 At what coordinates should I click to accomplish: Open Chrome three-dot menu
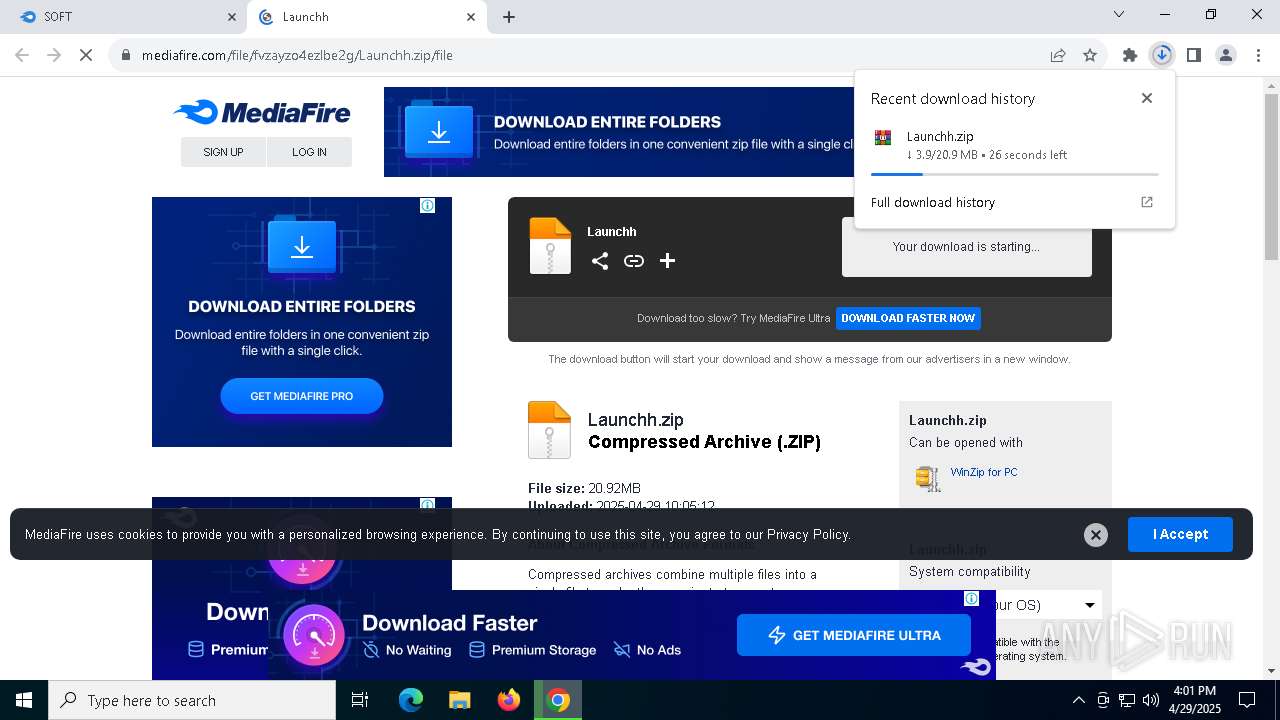click(1257, 55)
